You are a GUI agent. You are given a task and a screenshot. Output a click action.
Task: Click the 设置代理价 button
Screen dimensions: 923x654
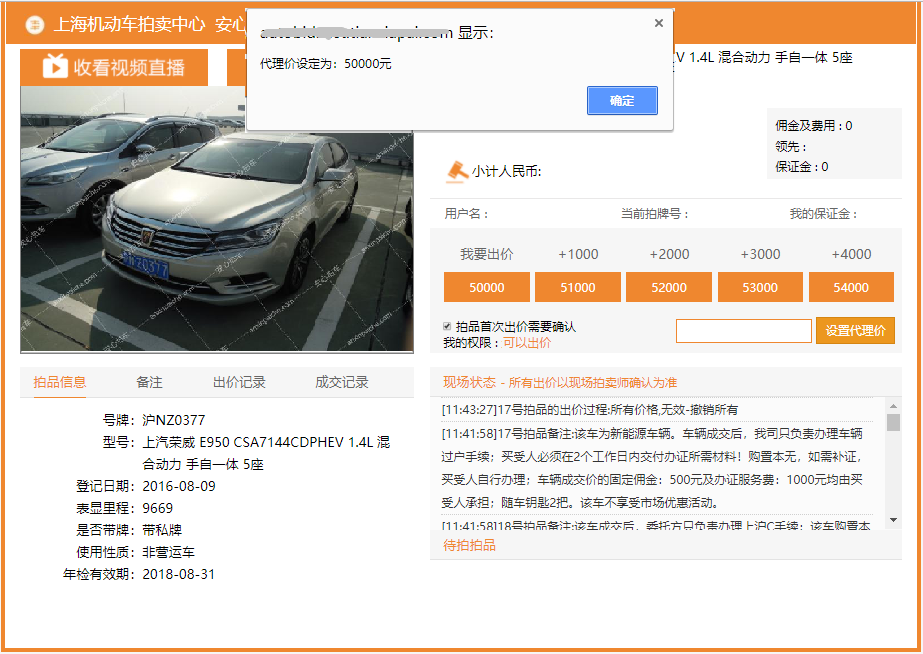pos(855,331)
